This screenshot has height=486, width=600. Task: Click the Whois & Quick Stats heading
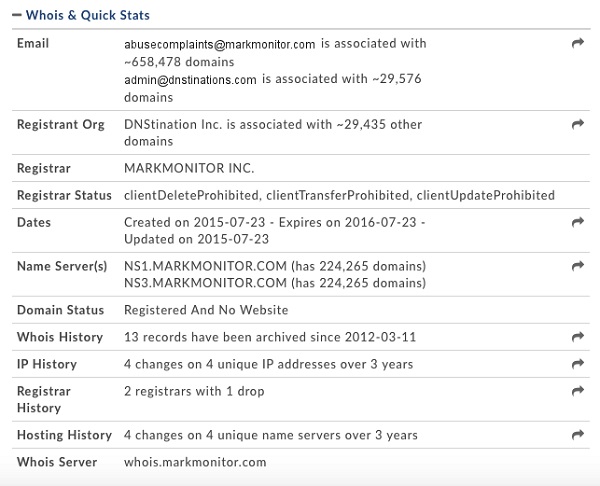[x=88, y=15]
